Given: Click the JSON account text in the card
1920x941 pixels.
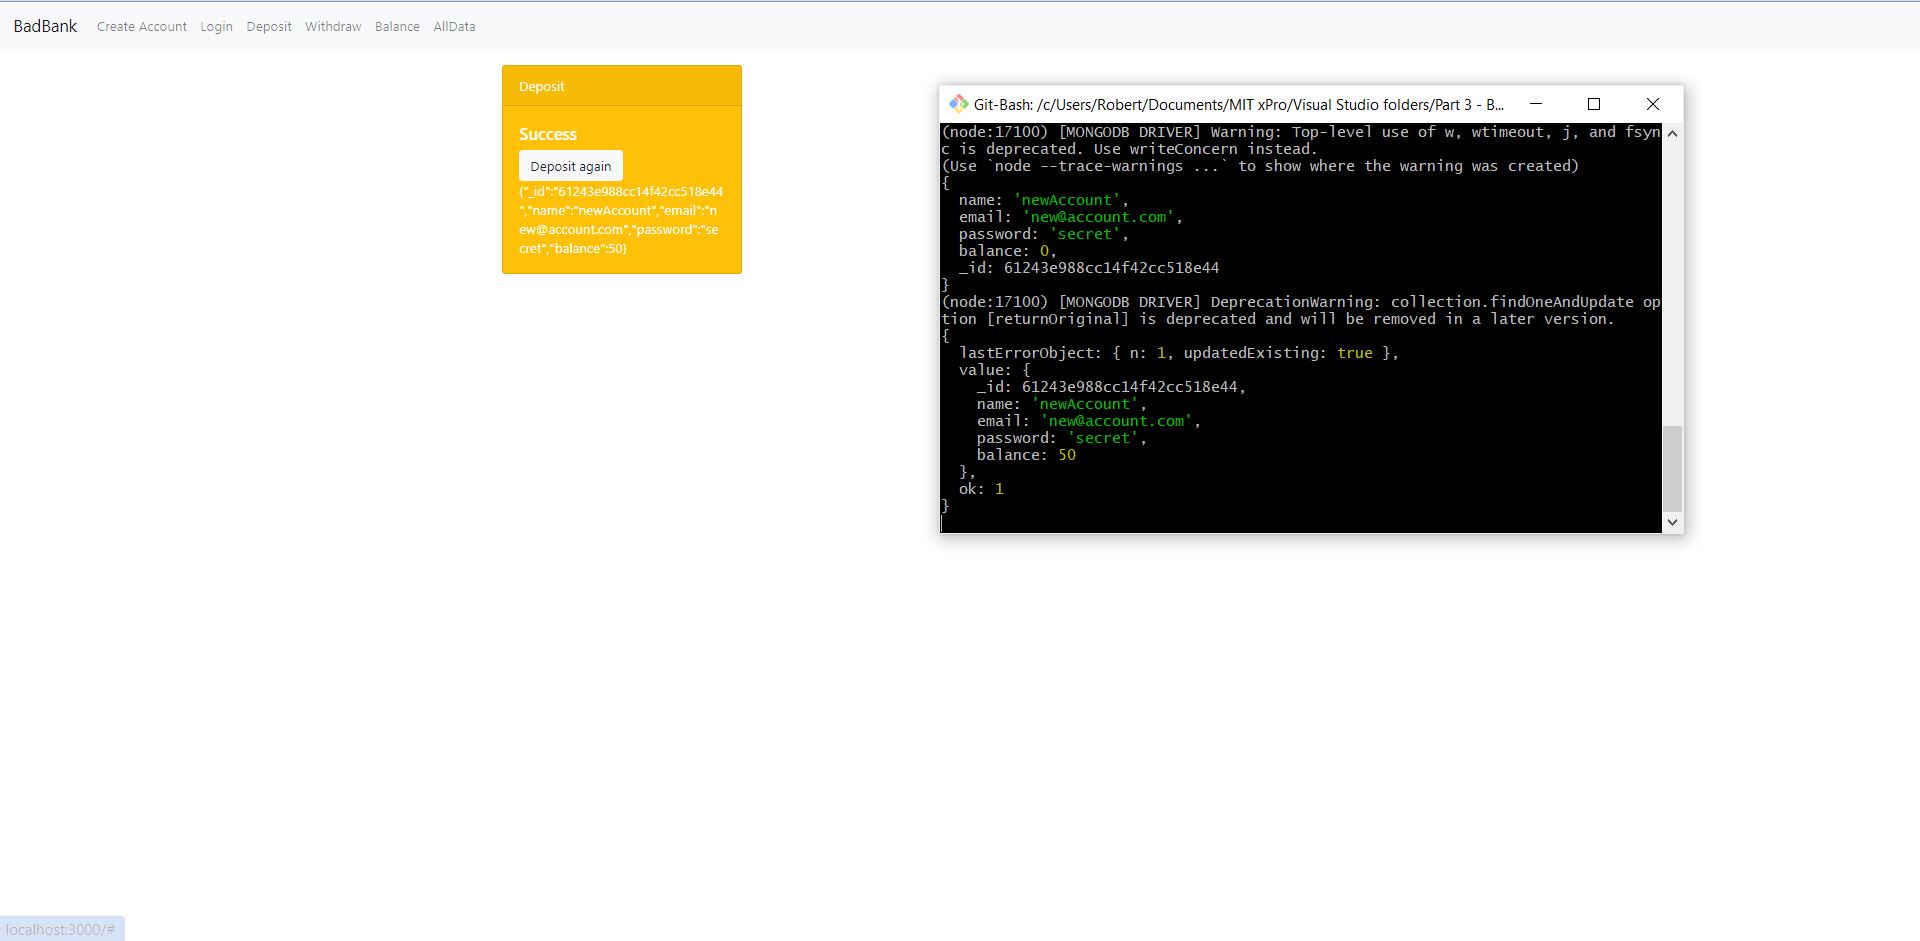Looking at the screenshot, I should pos(620,220).
